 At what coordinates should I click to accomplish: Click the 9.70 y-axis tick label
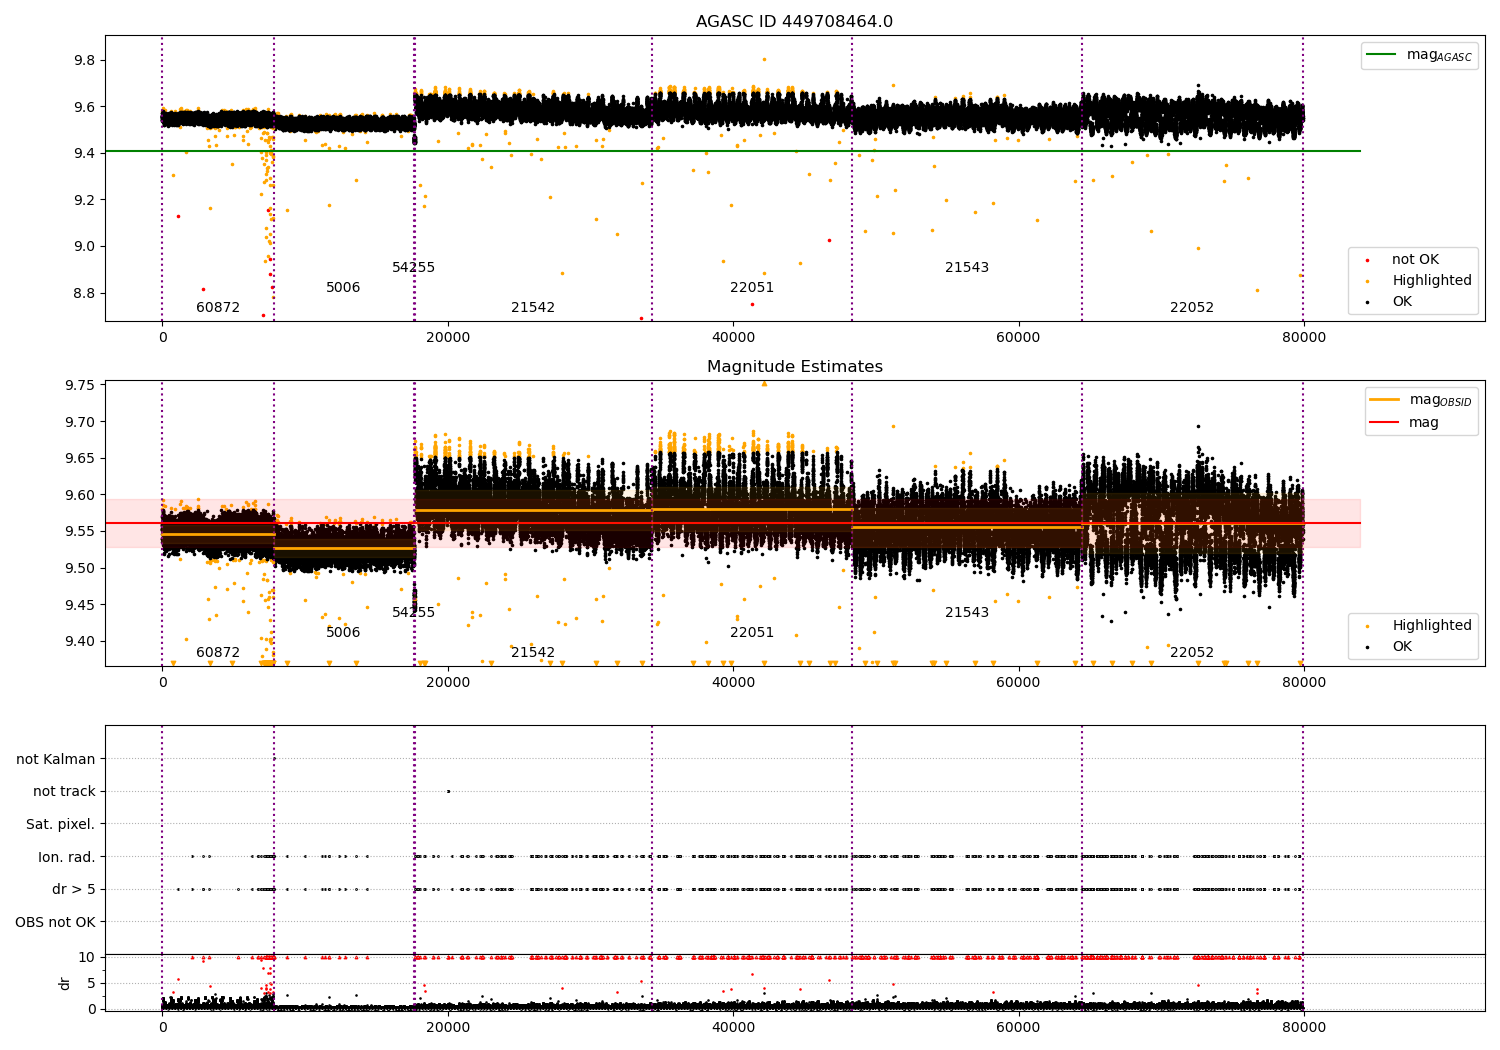tap(80, 422)
